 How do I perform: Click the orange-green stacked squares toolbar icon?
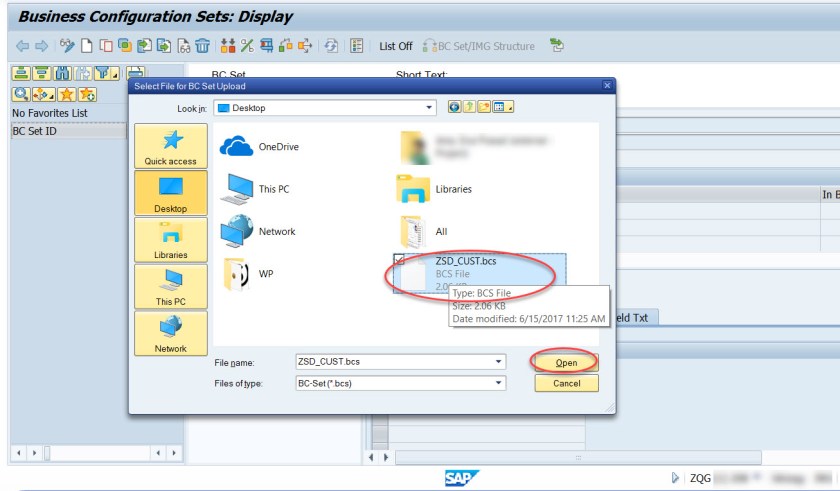point(125,46)
